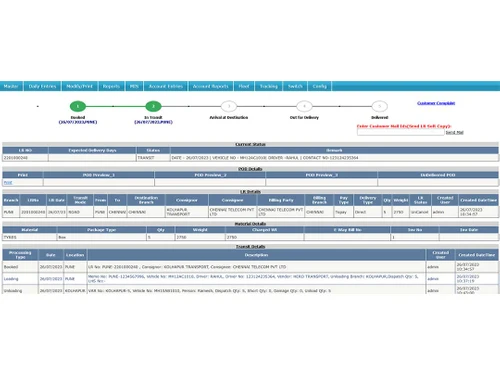Screen dimensions: 500x375
Task: Open the Reports menu
Action: point(111,86)
